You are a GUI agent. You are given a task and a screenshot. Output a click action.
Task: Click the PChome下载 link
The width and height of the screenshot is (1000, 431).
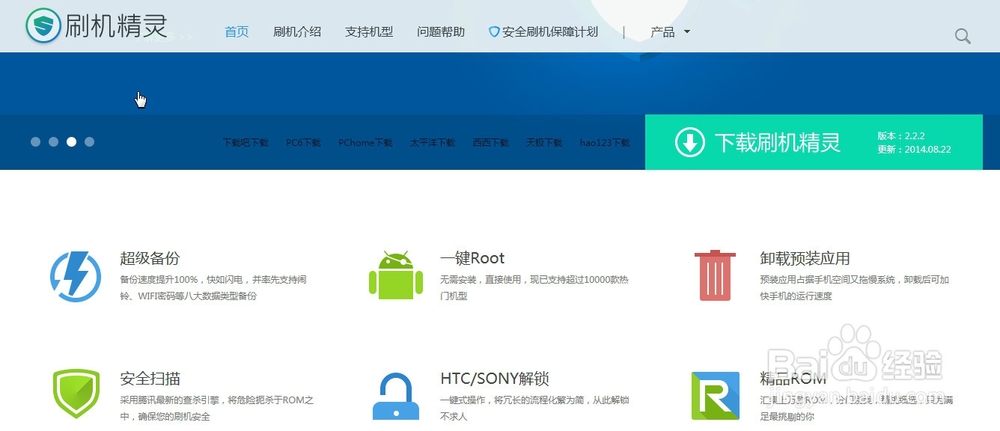coord(365,143)
